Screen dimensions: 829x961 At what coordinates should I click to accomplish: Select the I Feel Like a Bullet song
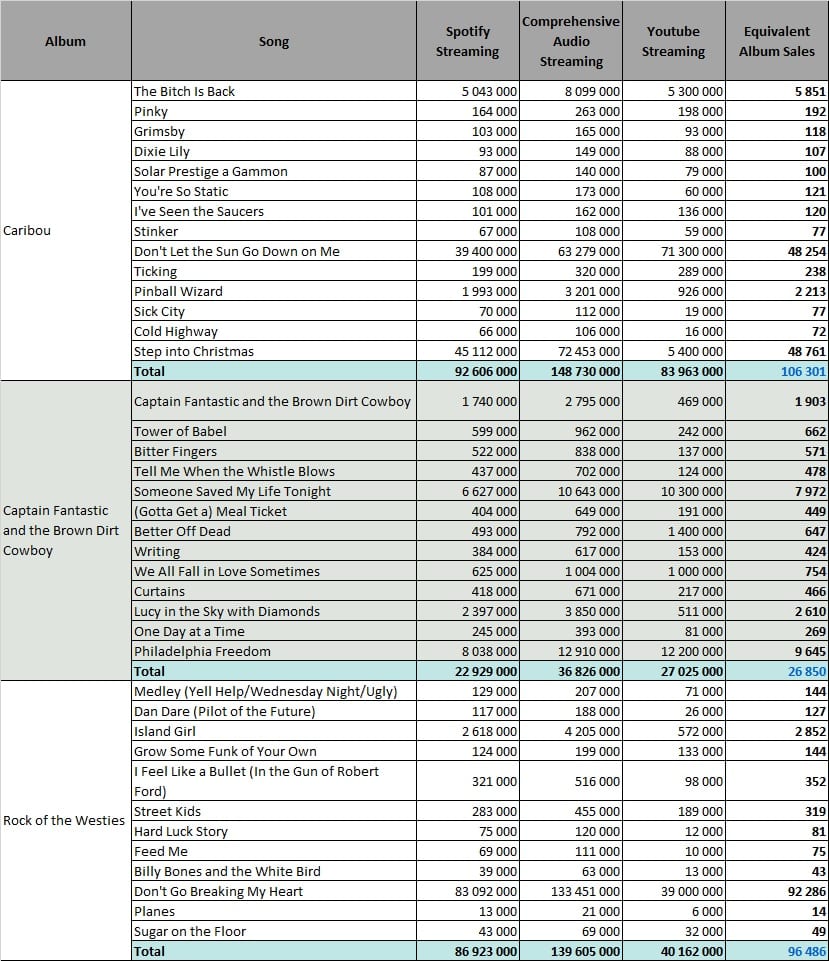point(274,781)
